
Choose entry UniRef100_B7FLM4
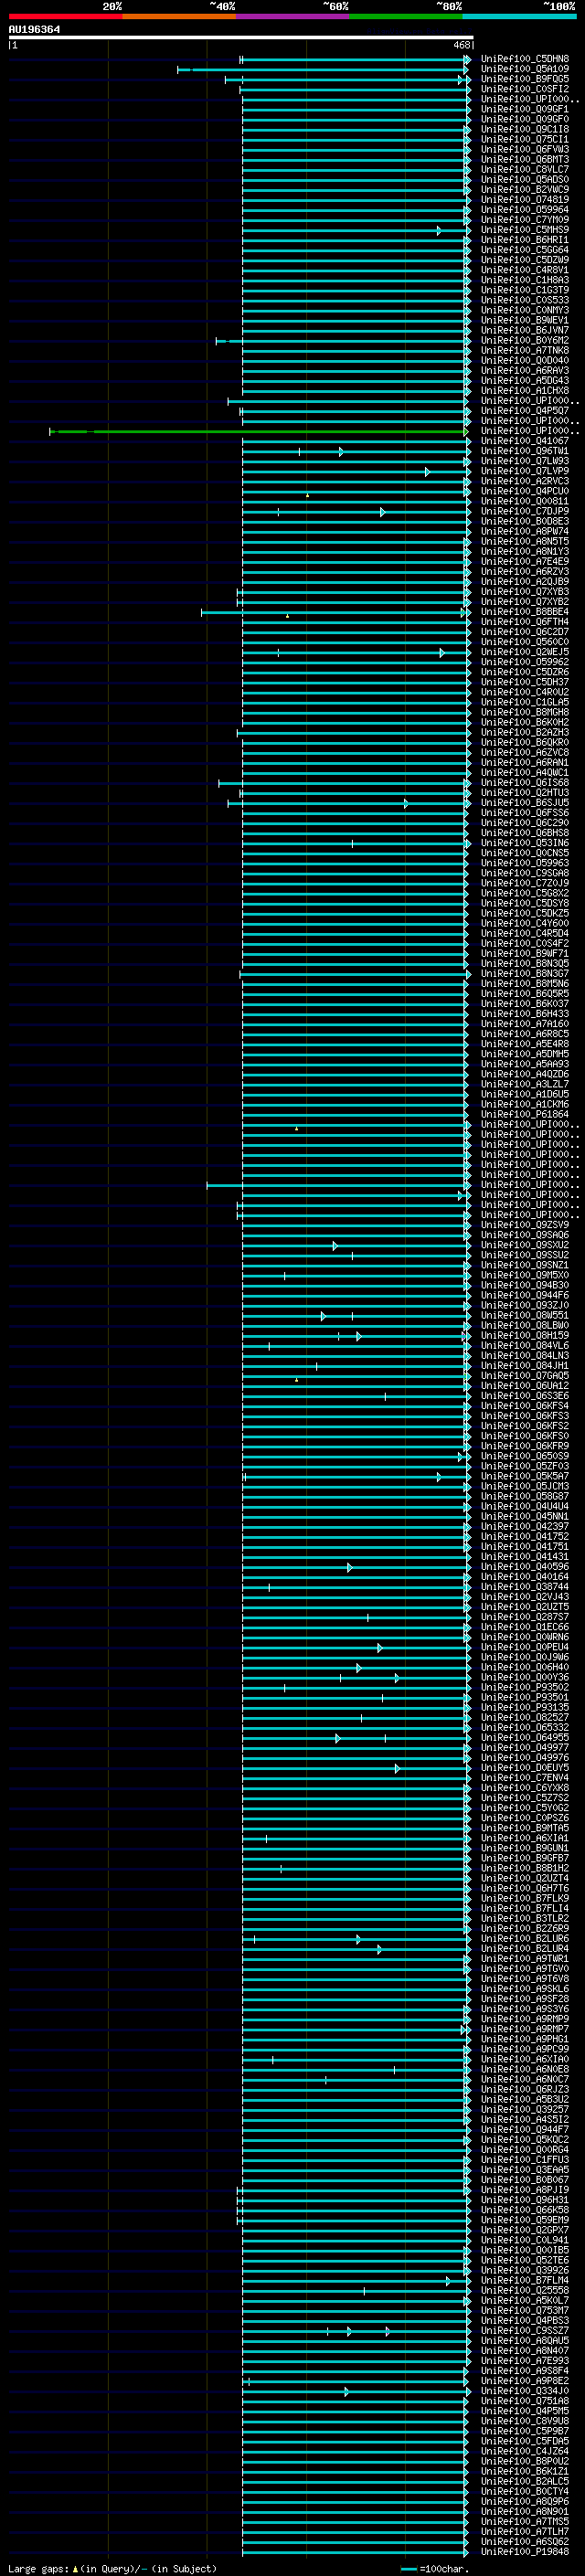pos(525,2280)
